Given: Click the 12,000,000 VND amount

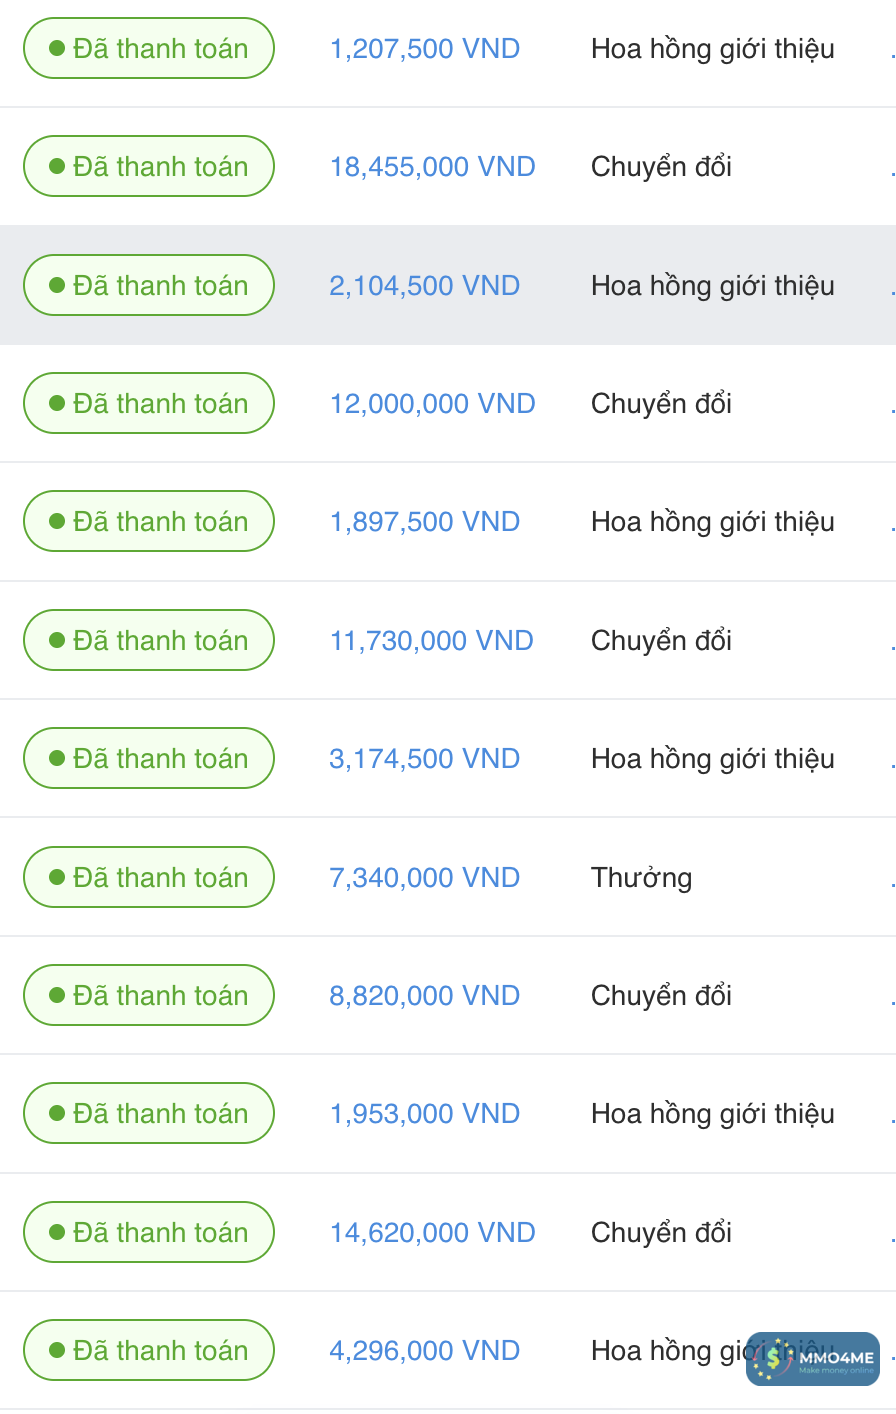Looking at the screenshot, I should click(x=432, y=404).
